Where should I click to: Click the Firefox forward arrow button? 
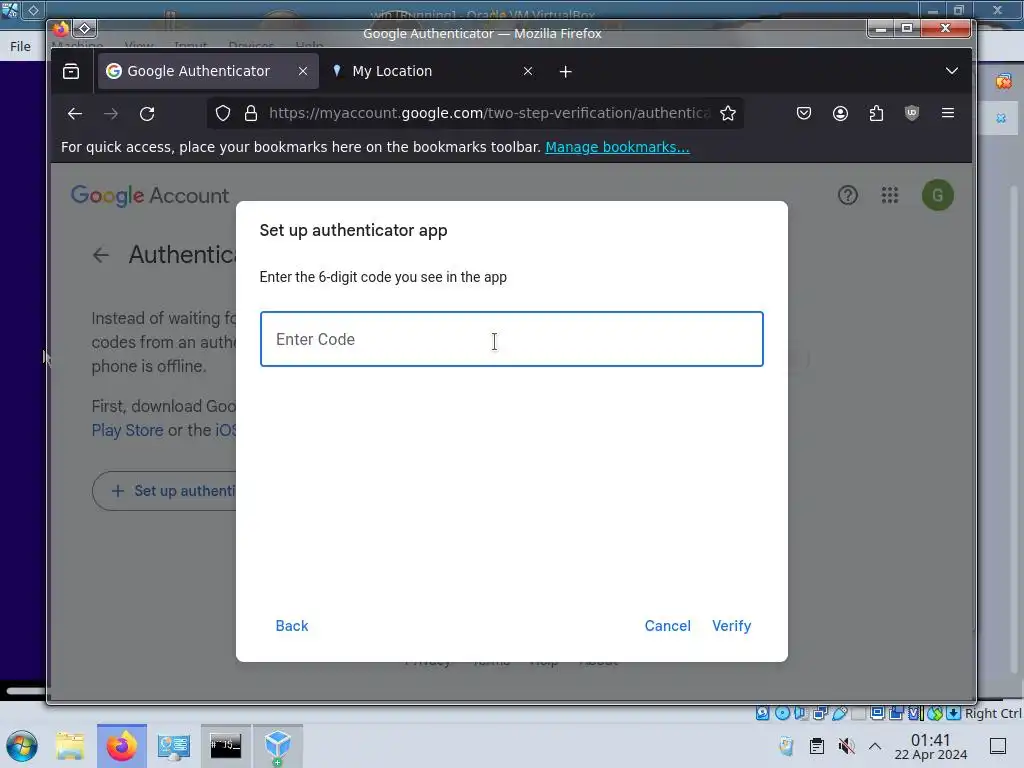point(111,114)
